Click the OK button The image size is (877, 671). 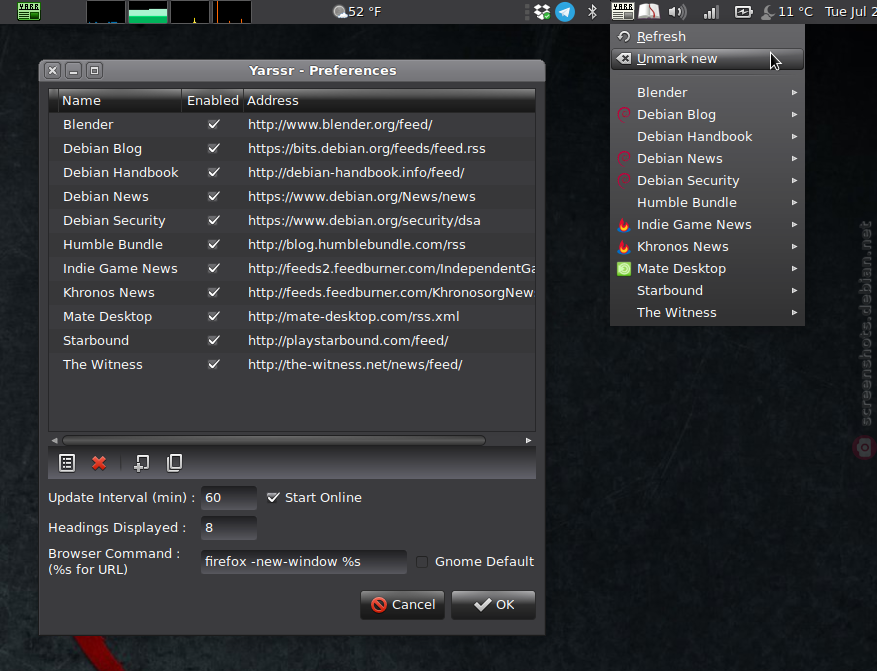493,604
